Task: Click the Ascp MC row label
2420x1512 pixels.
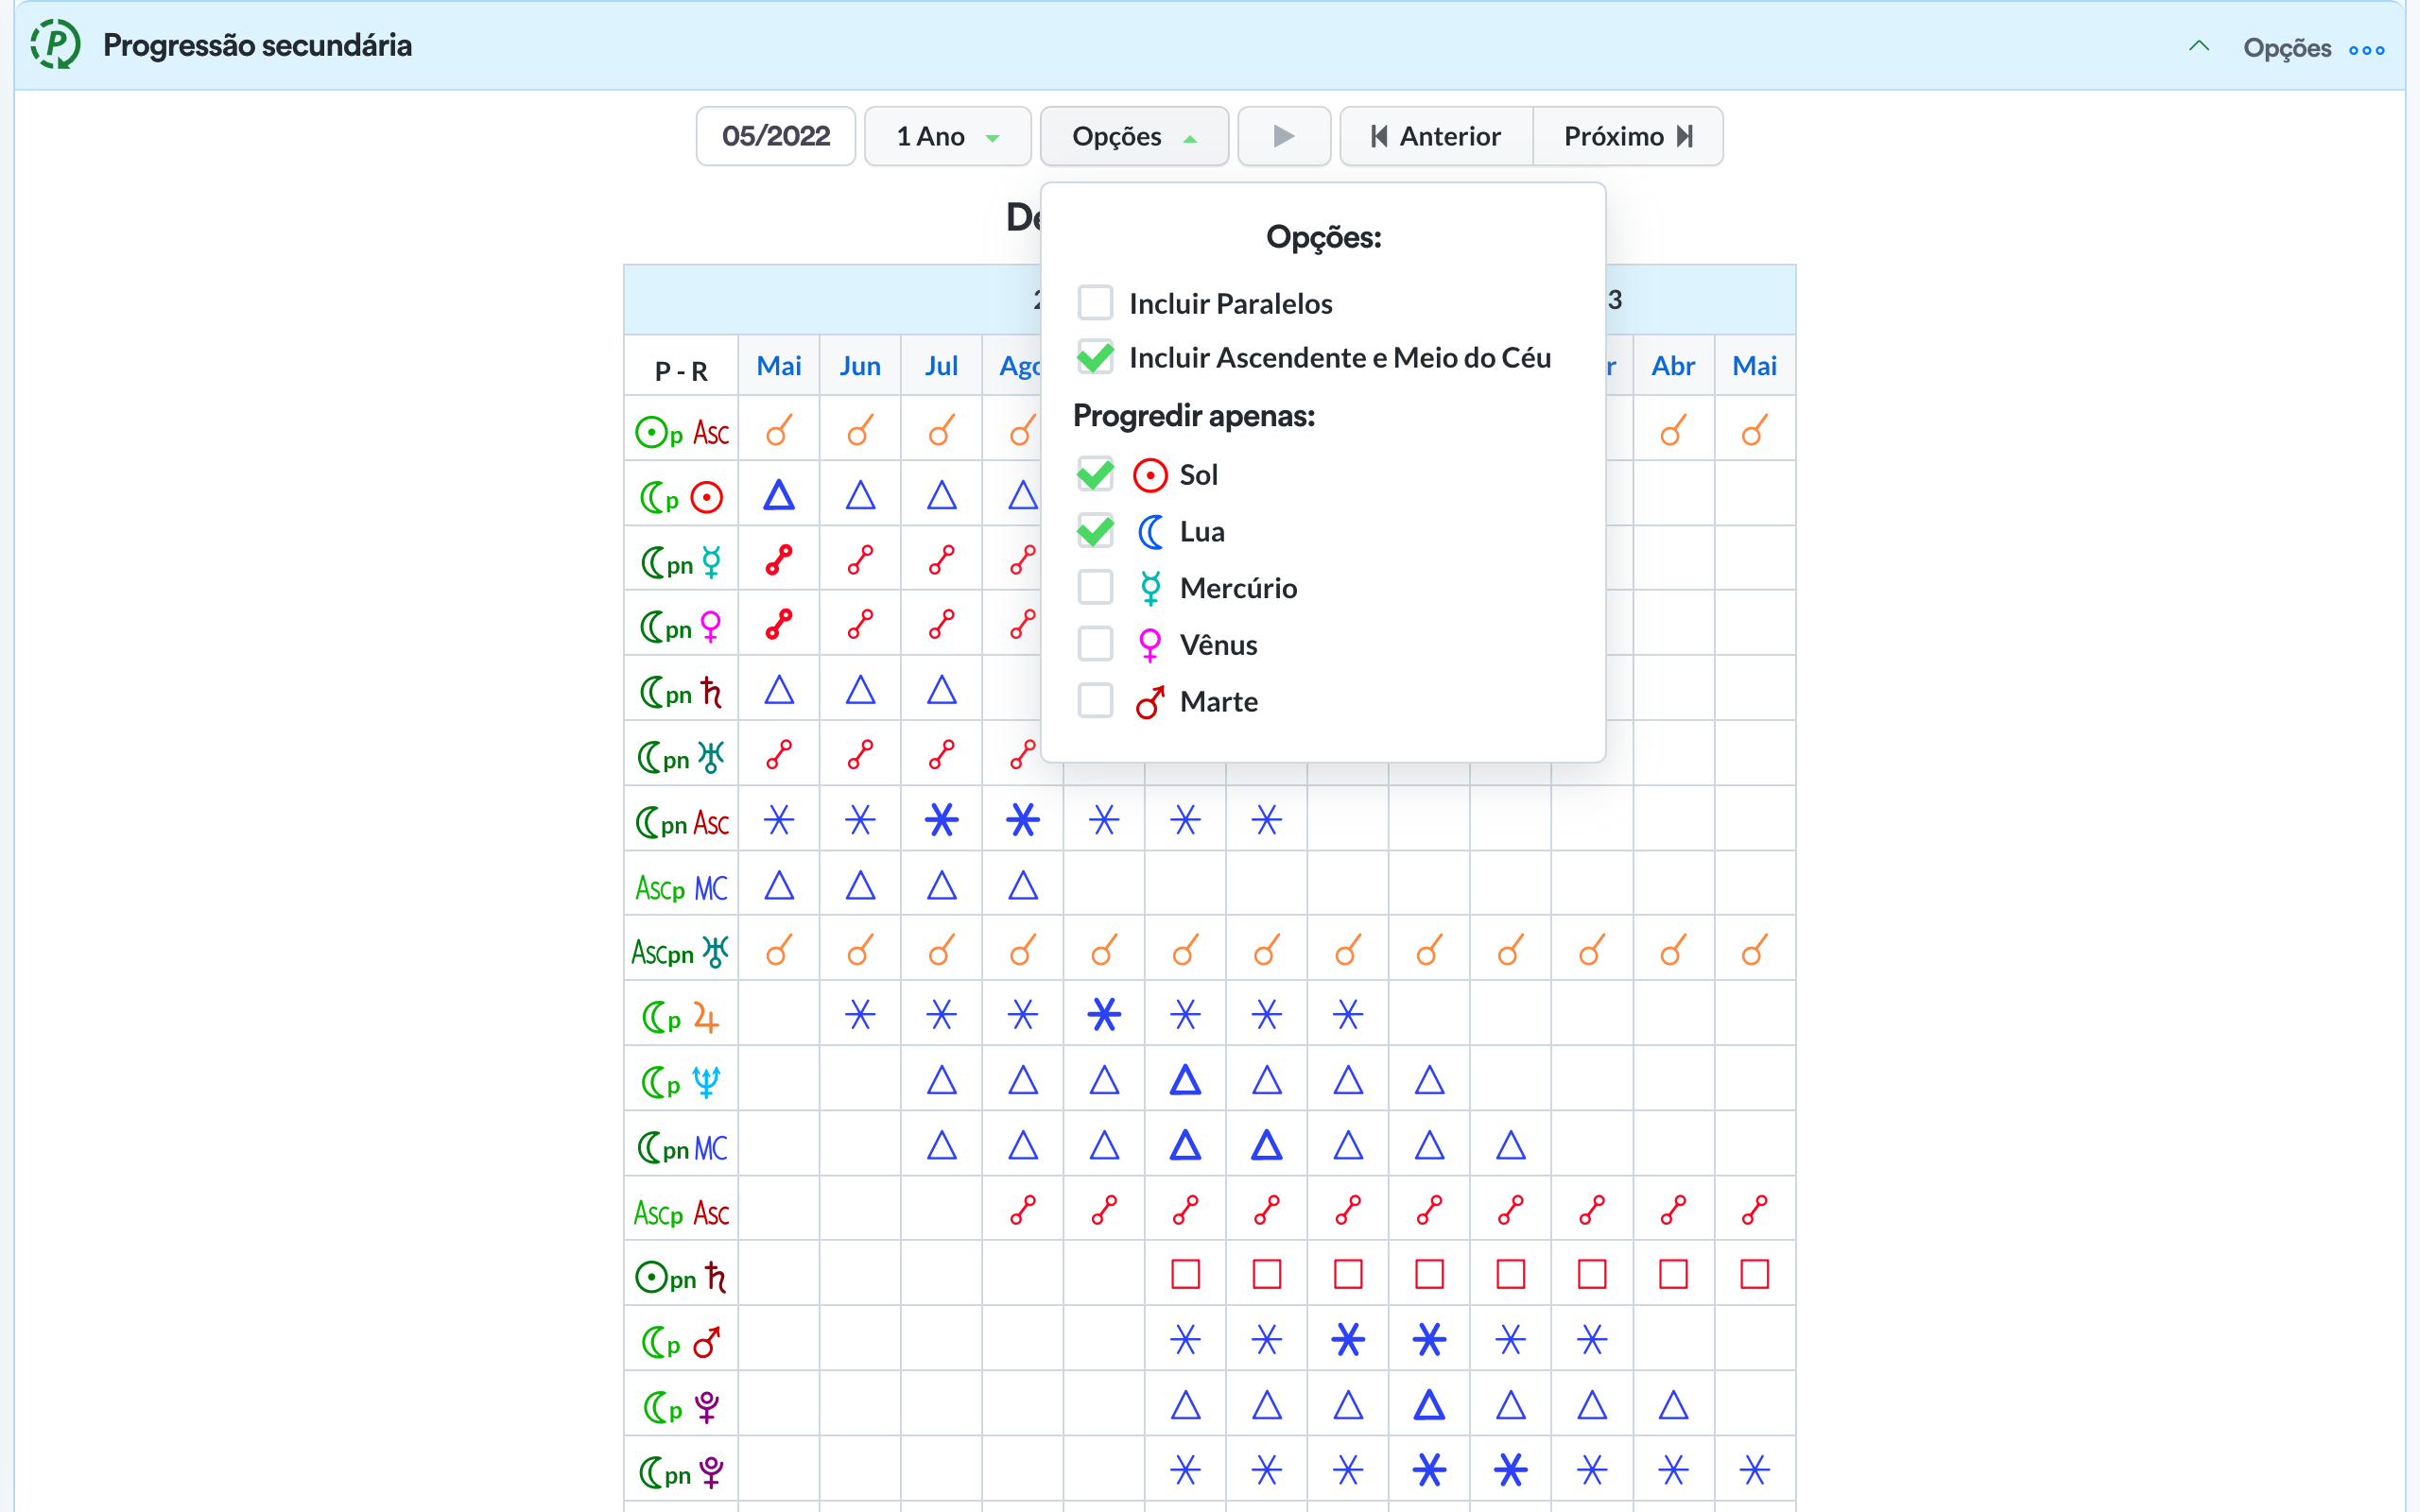Action: (681, 887)
